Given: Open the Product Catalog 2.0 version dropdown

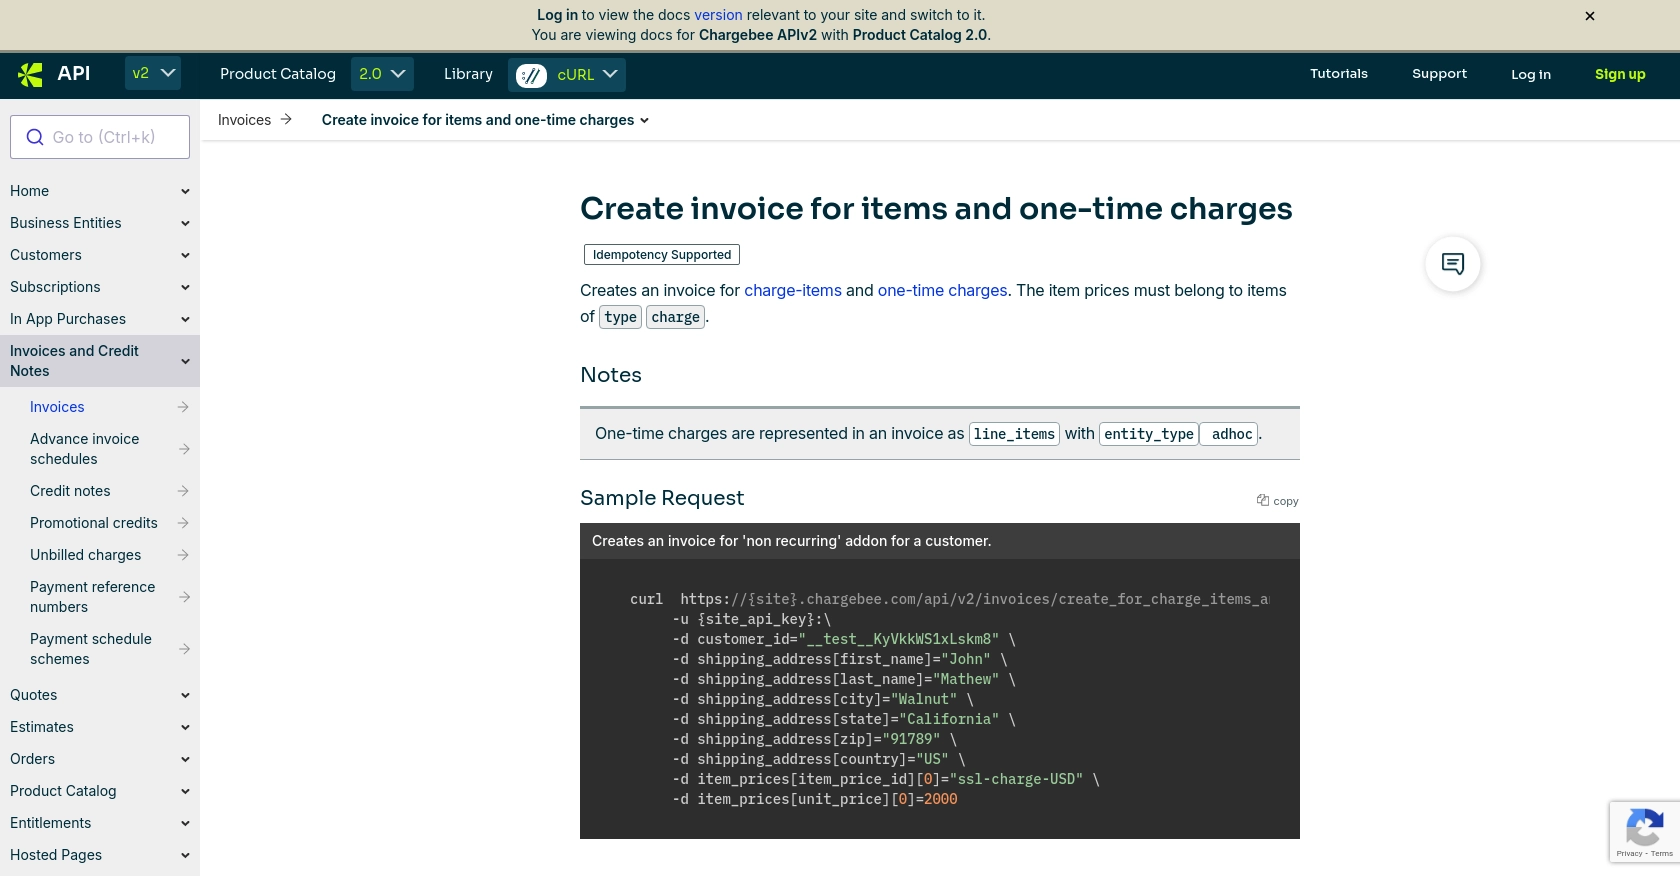Looking at the screenshot, I should click(382, 74).
